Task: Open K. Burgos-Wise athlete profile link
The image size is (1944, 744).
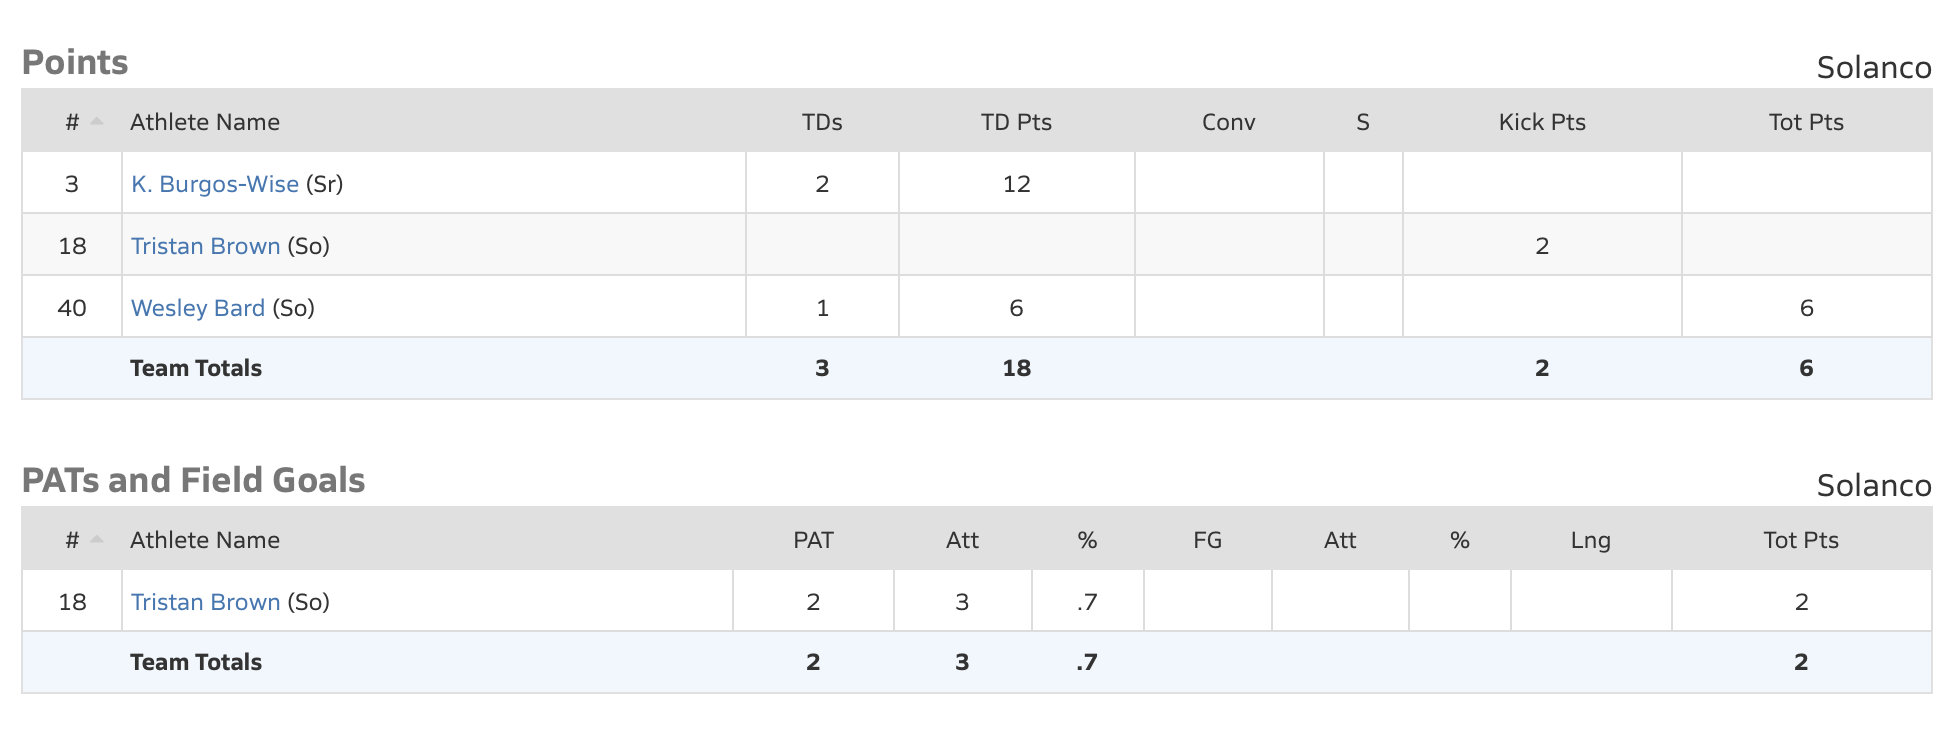Action: [x=215, y=184]
